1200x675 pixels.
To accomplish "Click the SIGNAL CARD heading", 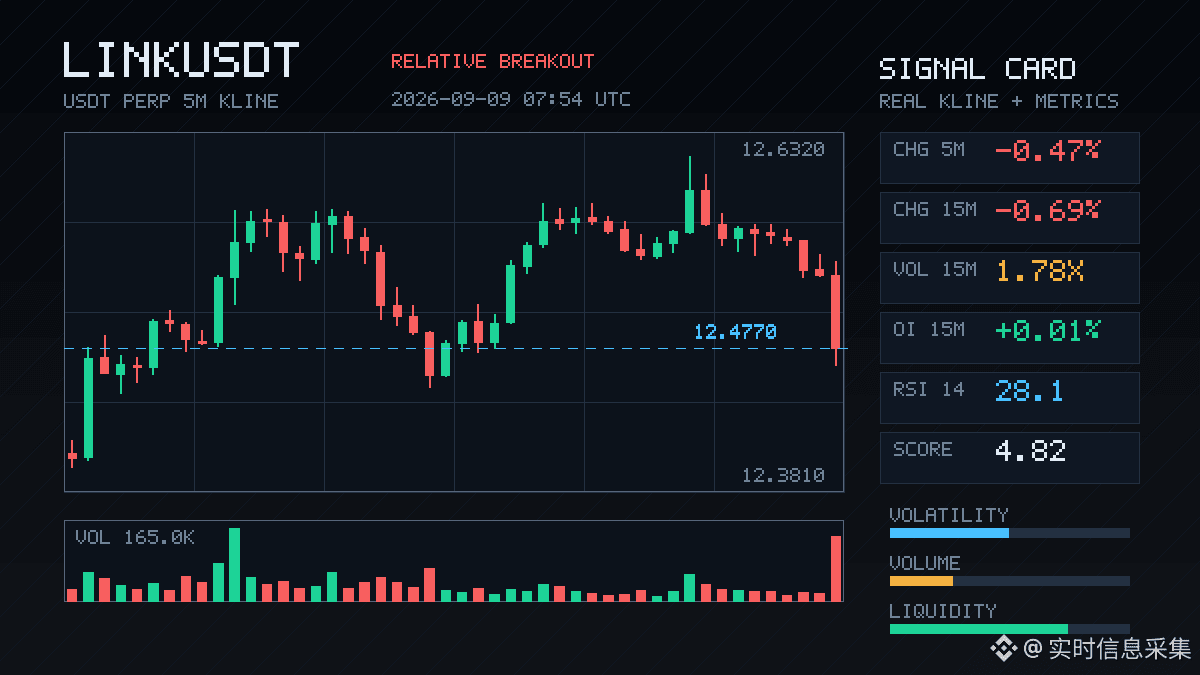I will 977,69.
